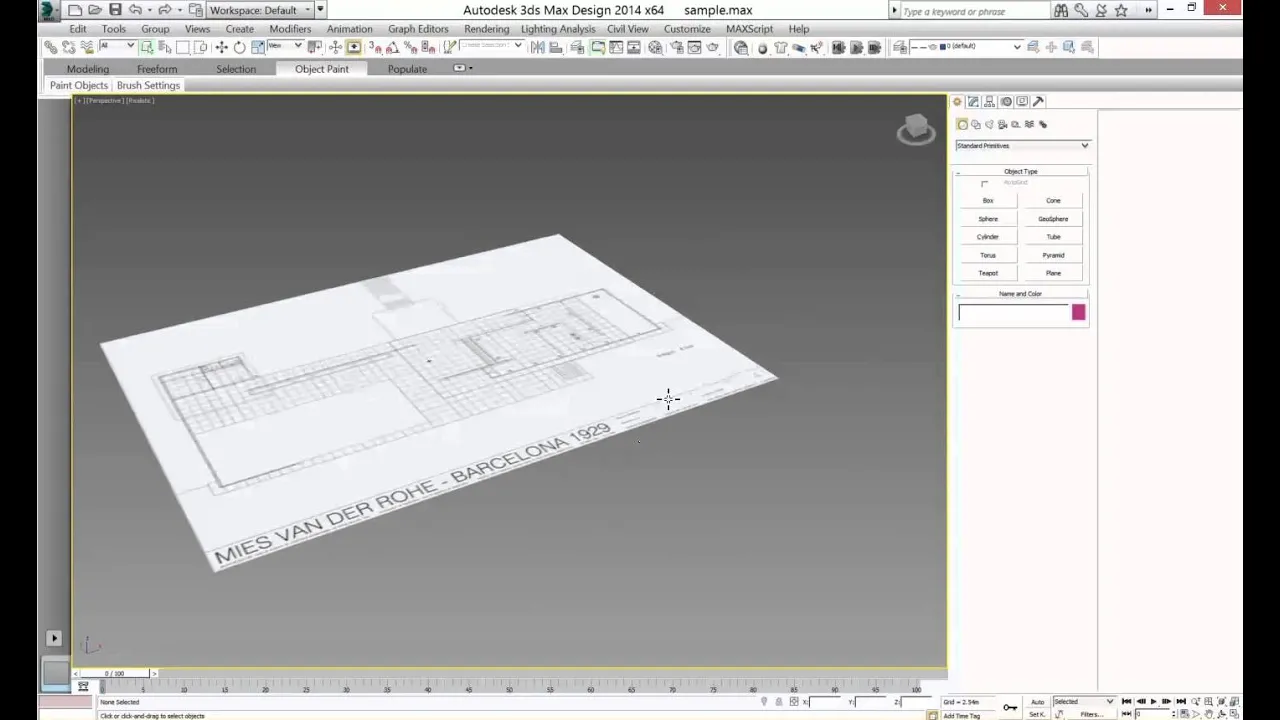Open the Display panel tab icon
1280x720 pixels.
(1022, 101)
